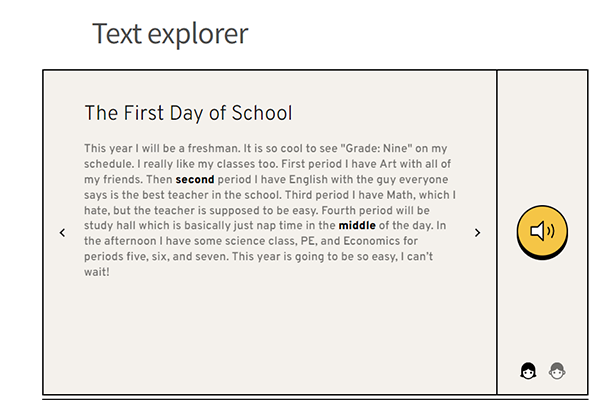Go to next text with right arrow
The image size is (600, 400).
coord(477,232)
